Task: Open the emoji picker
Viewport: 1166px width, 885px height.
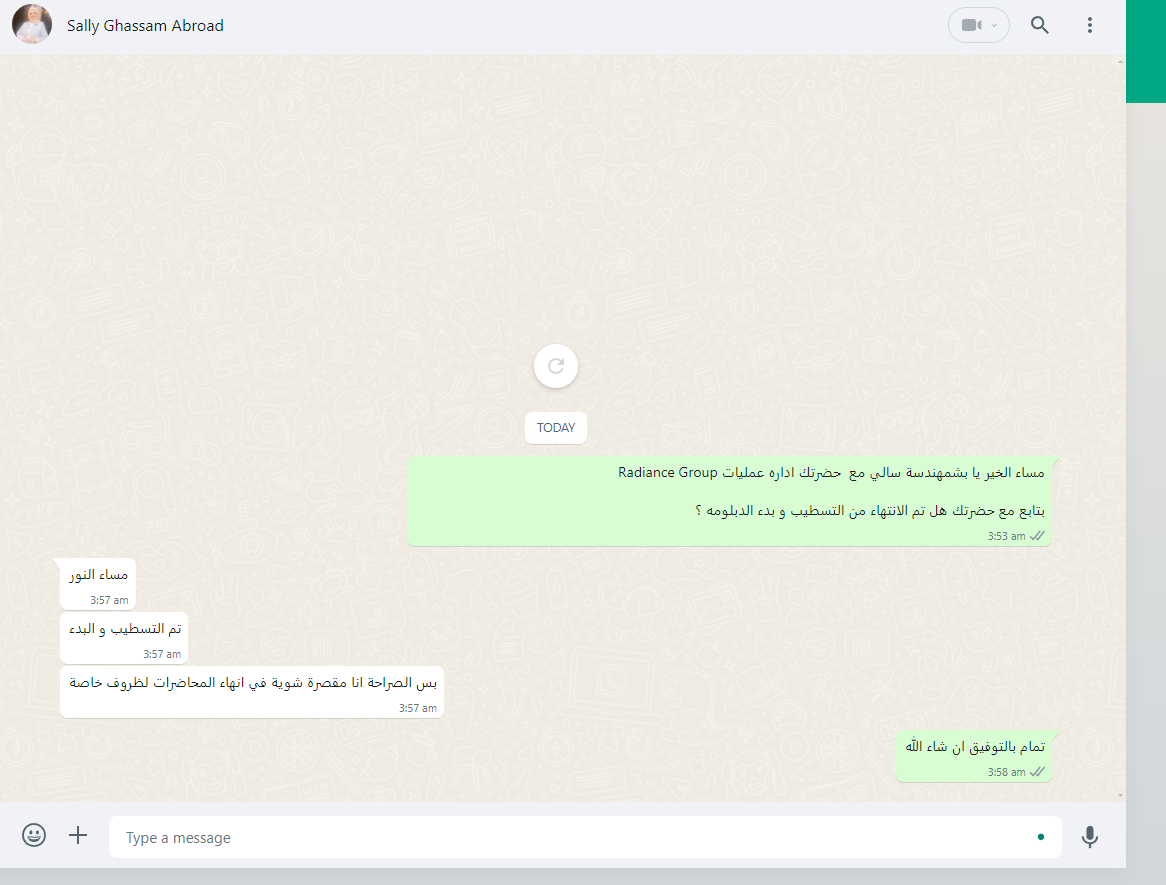Action: [33, 835]
